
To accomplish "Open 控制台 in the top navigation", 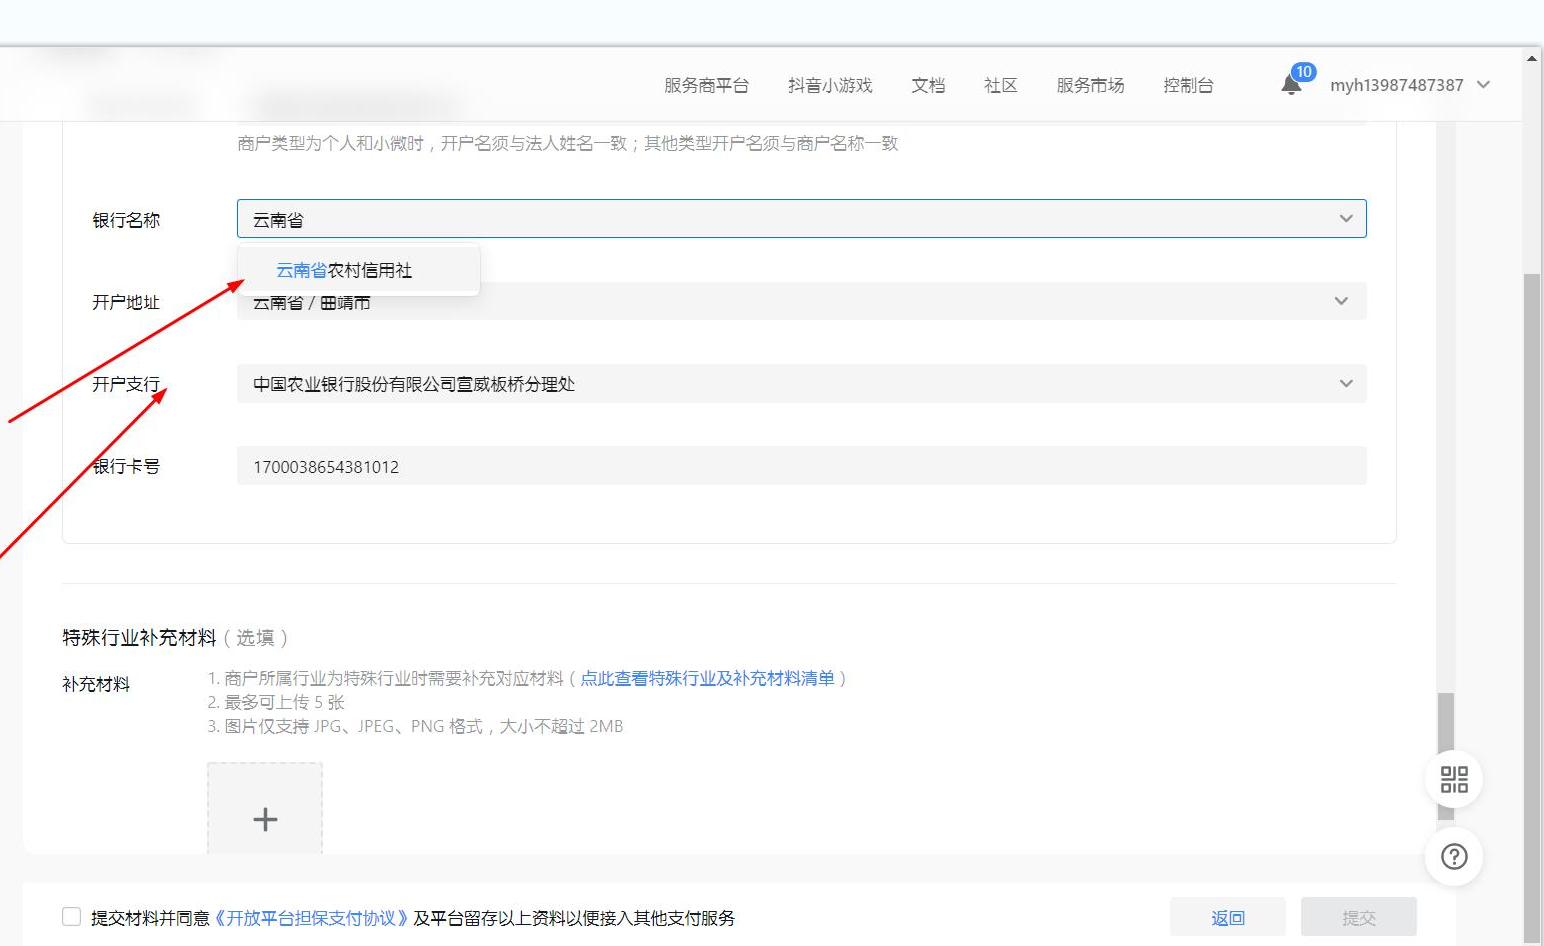I will pyautogui.click(x=1188, y=85).
